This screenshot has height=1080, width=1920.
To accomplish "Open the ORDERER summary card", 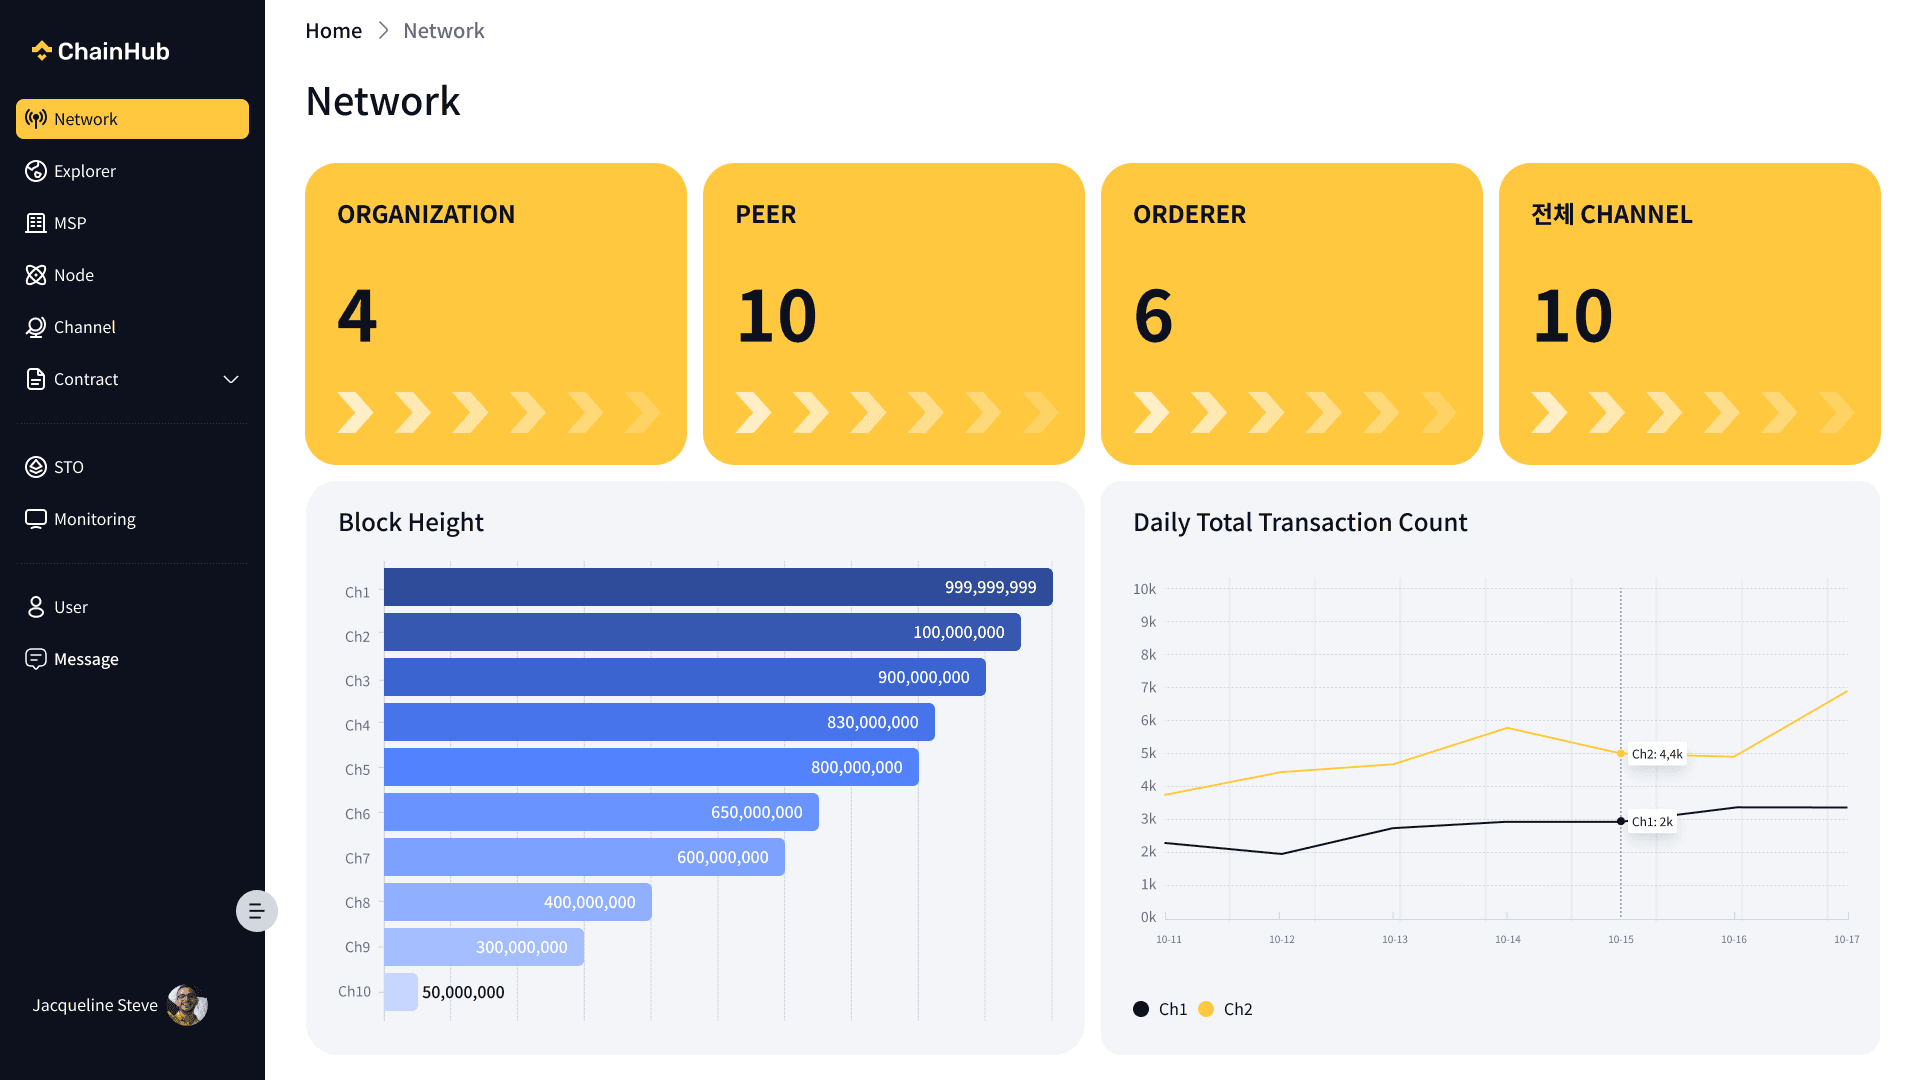I will tap(1292, 314).
